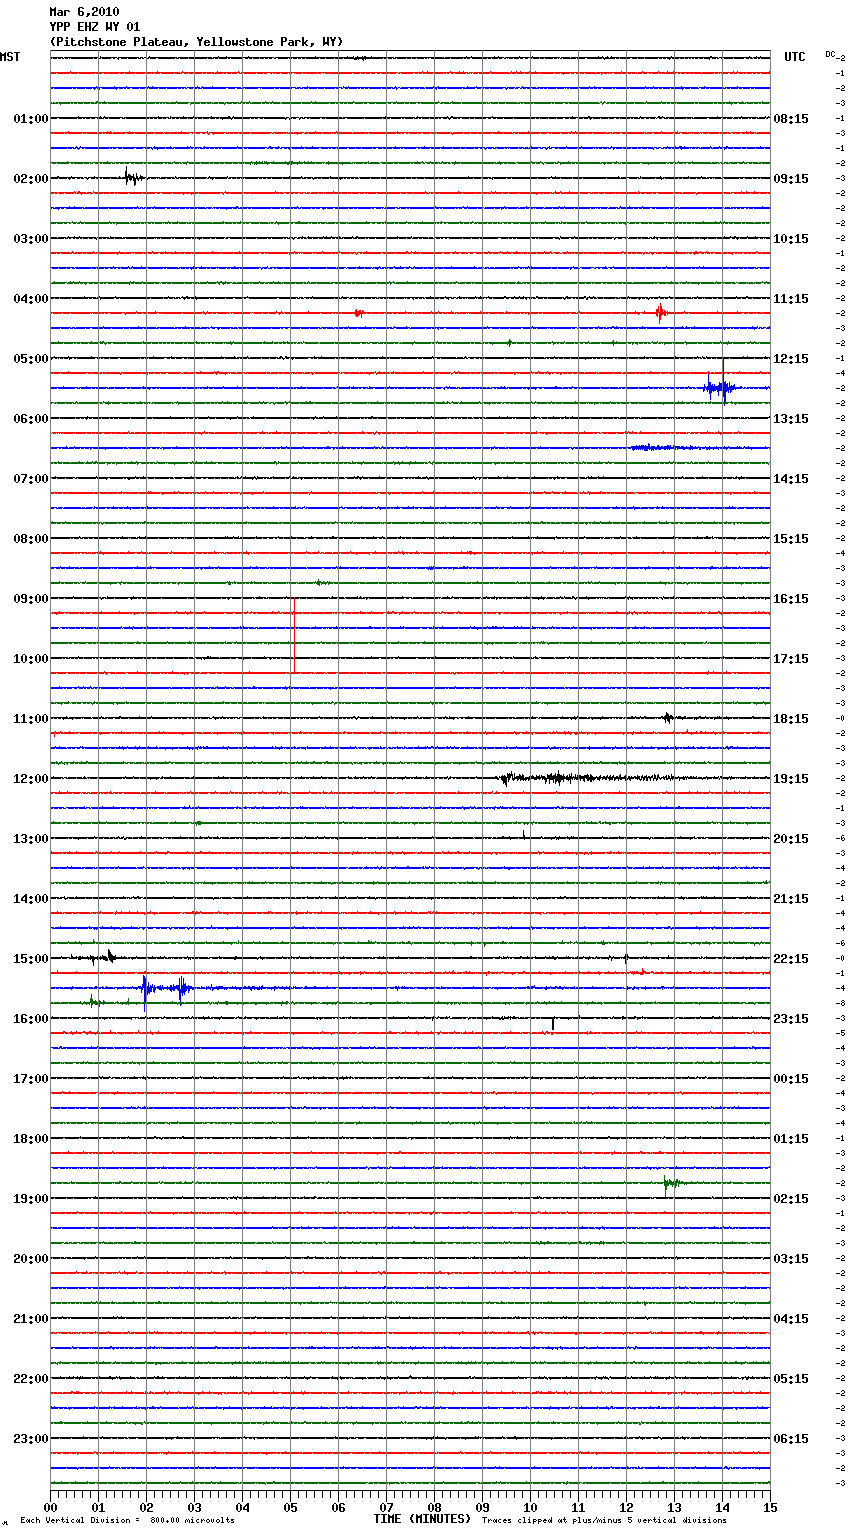Click the '08:15' UTC time label
The image size is (850, 1534).
[791, 119]
